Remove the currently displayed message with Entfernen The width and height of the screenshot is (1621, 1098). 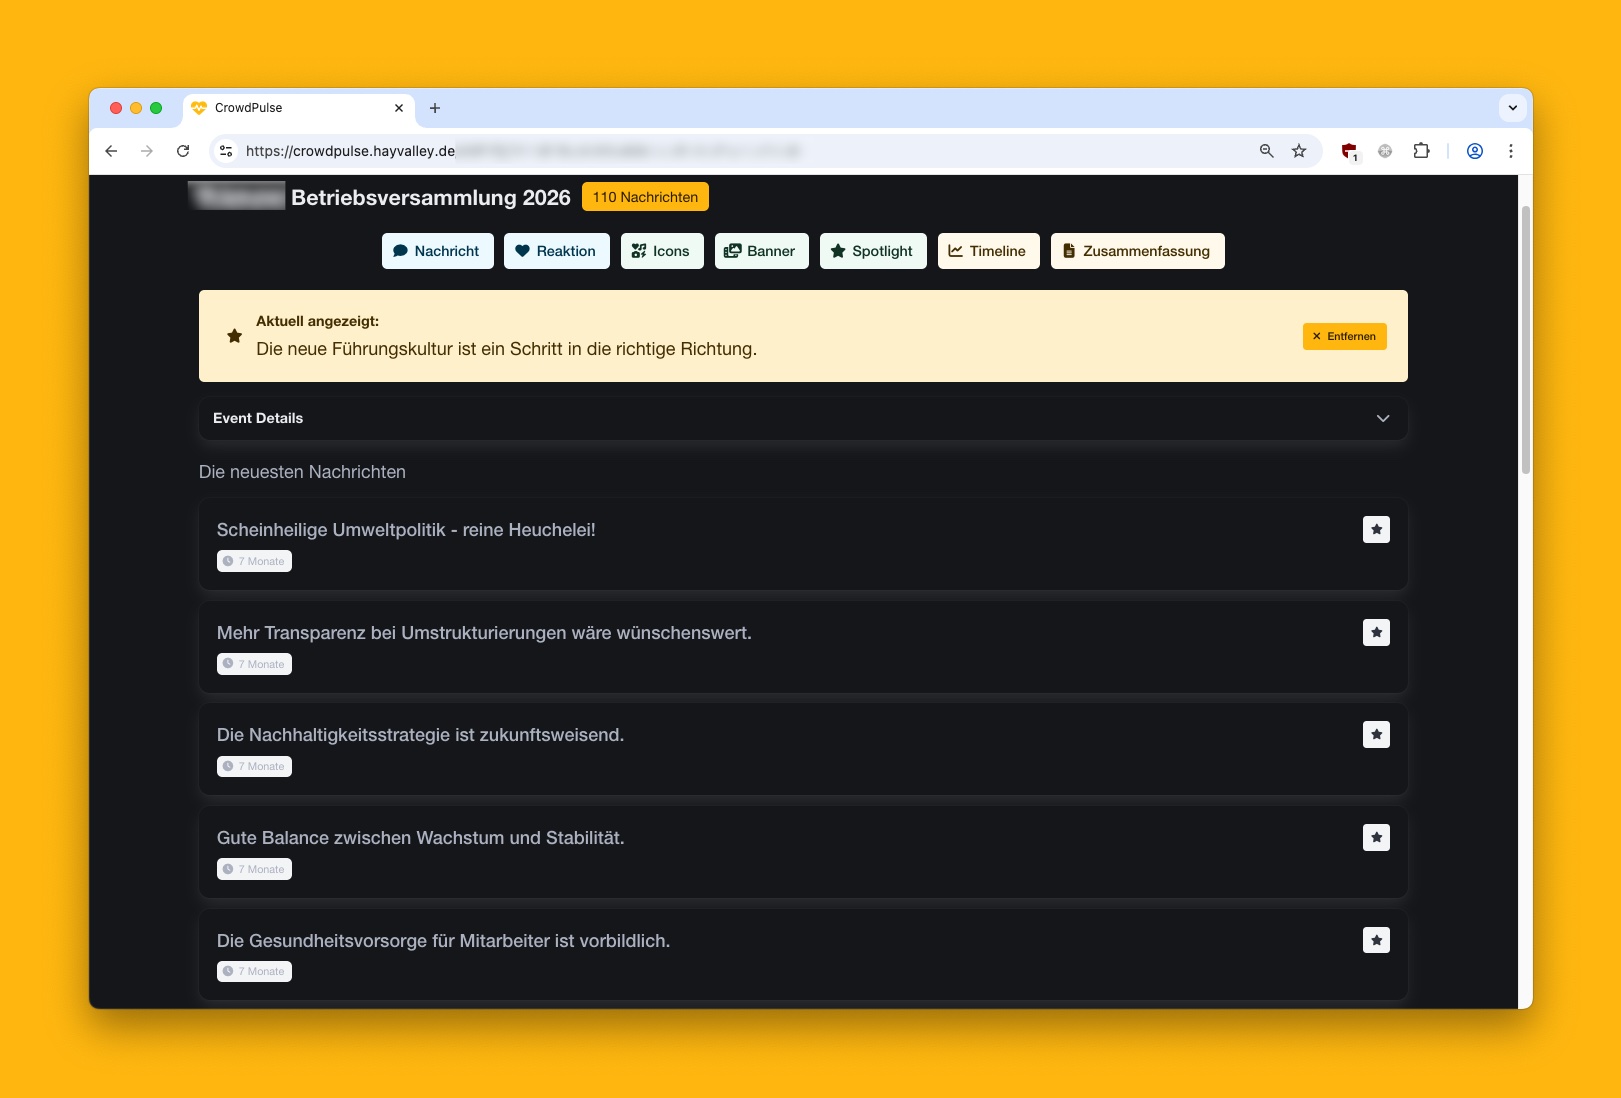tap(1343, 337)
